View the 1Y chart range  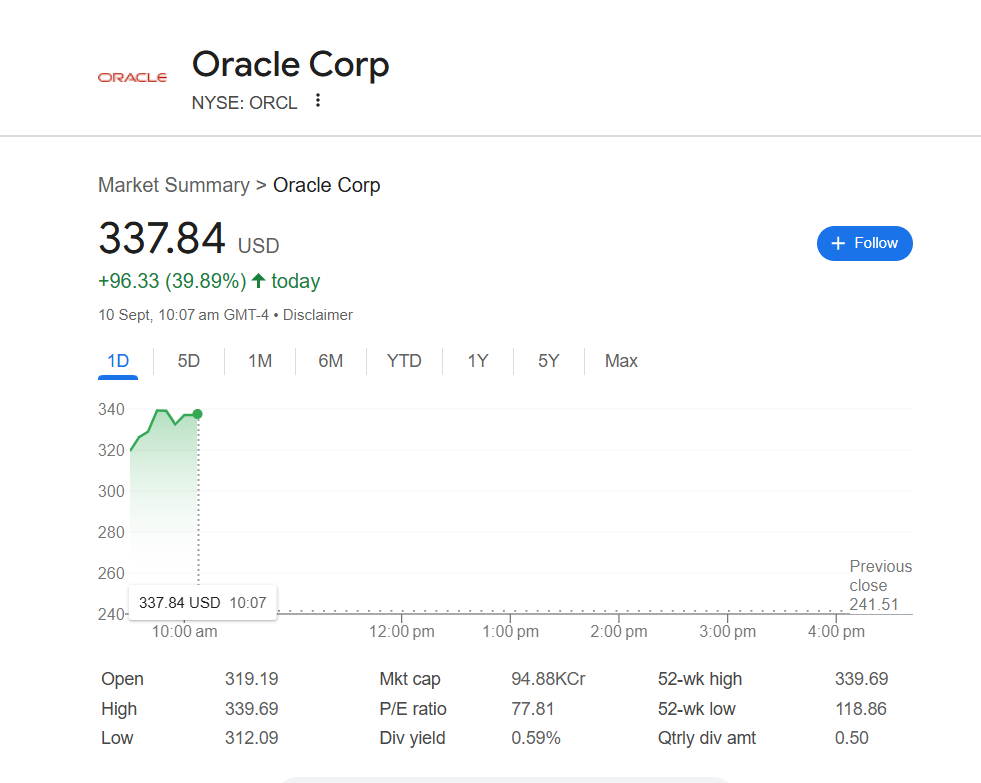(478, 361)
